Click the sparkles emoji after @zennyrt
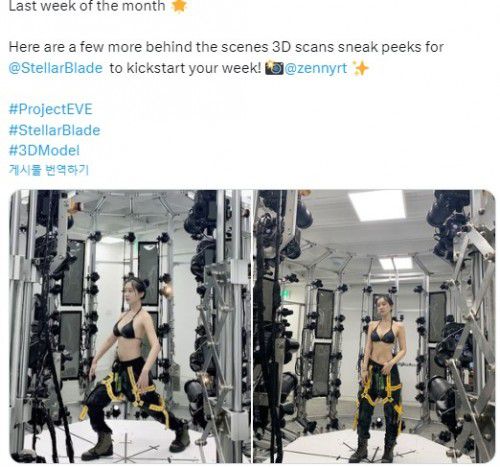 (x=360, y=68)
